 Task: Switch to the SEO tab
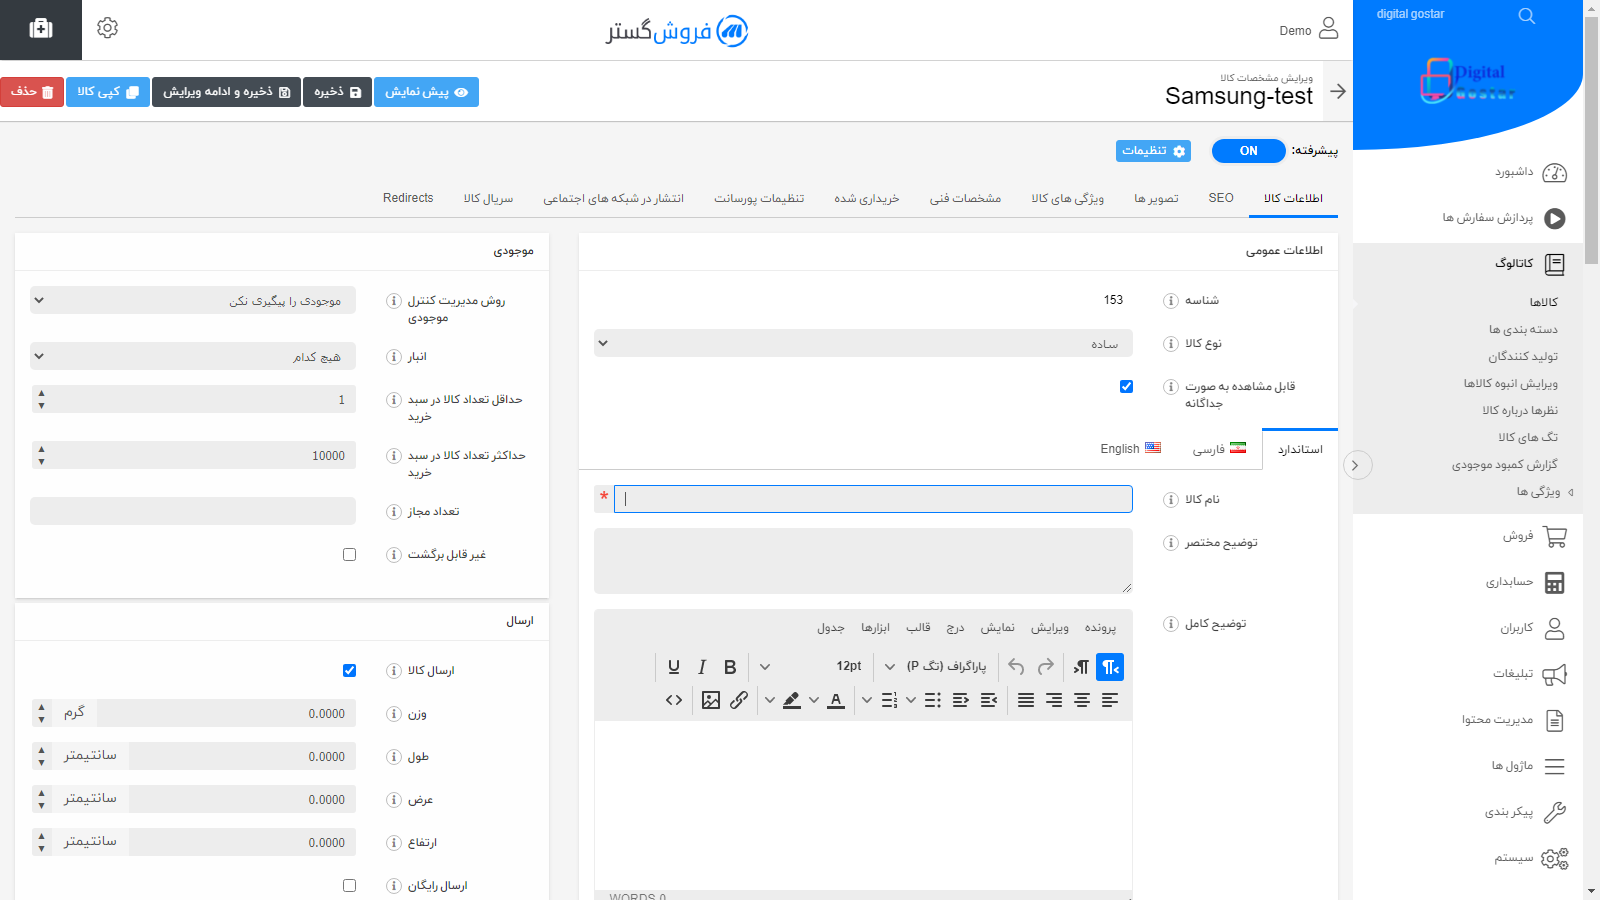click(x=1220, y=198)
